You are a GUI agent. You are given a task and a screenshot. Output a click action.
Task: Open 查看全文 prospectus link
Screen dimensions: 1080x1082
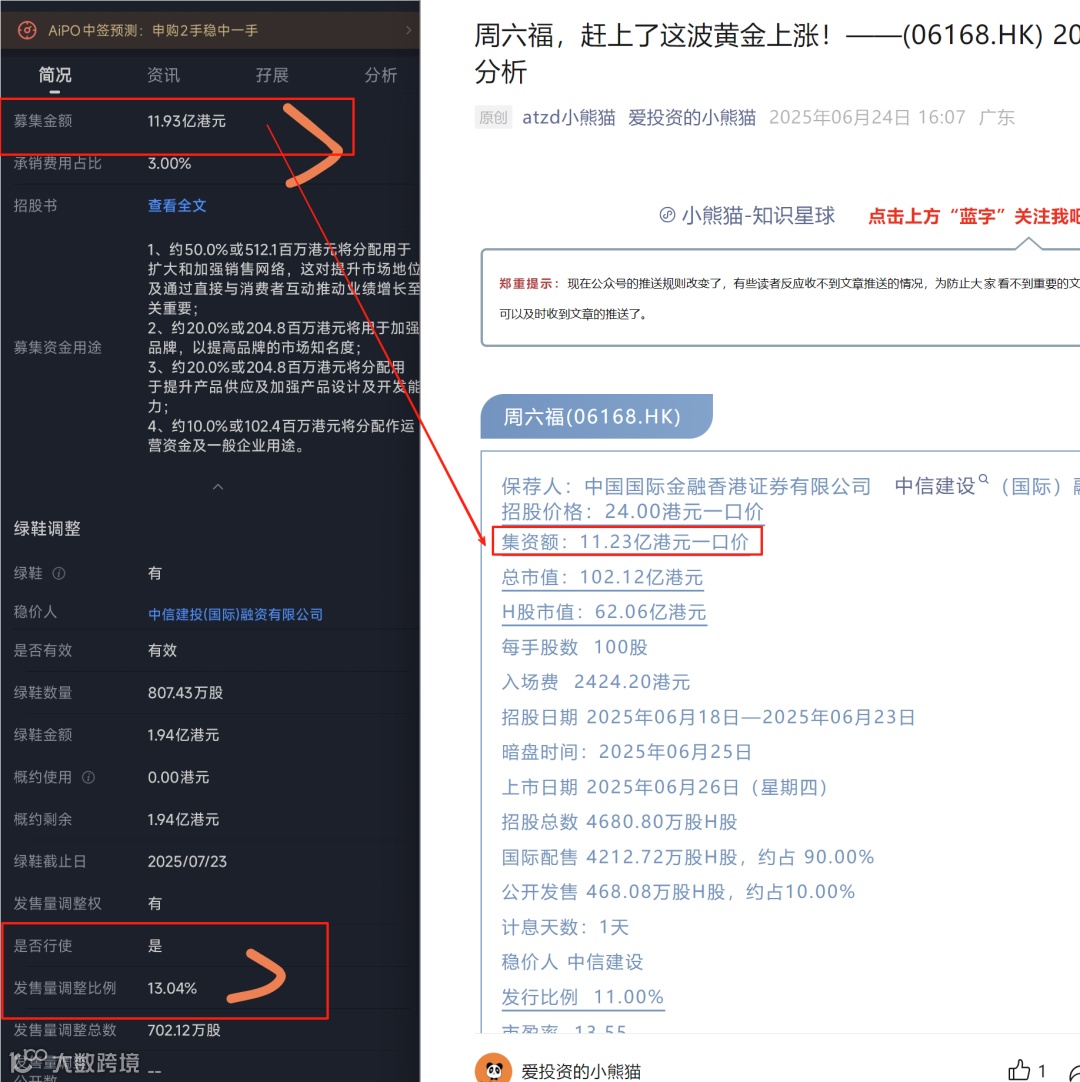coord(177,206)
